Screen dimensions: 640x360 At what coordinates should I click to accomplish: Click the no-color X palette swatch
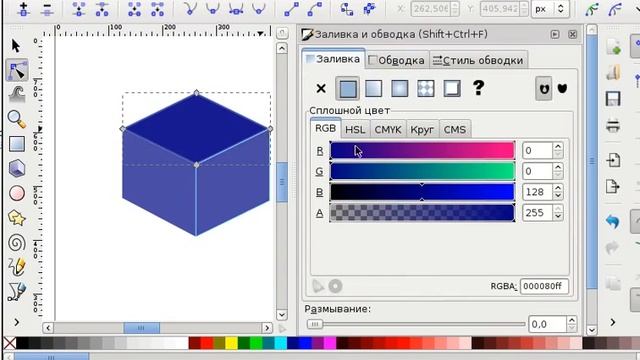(9, 343)
